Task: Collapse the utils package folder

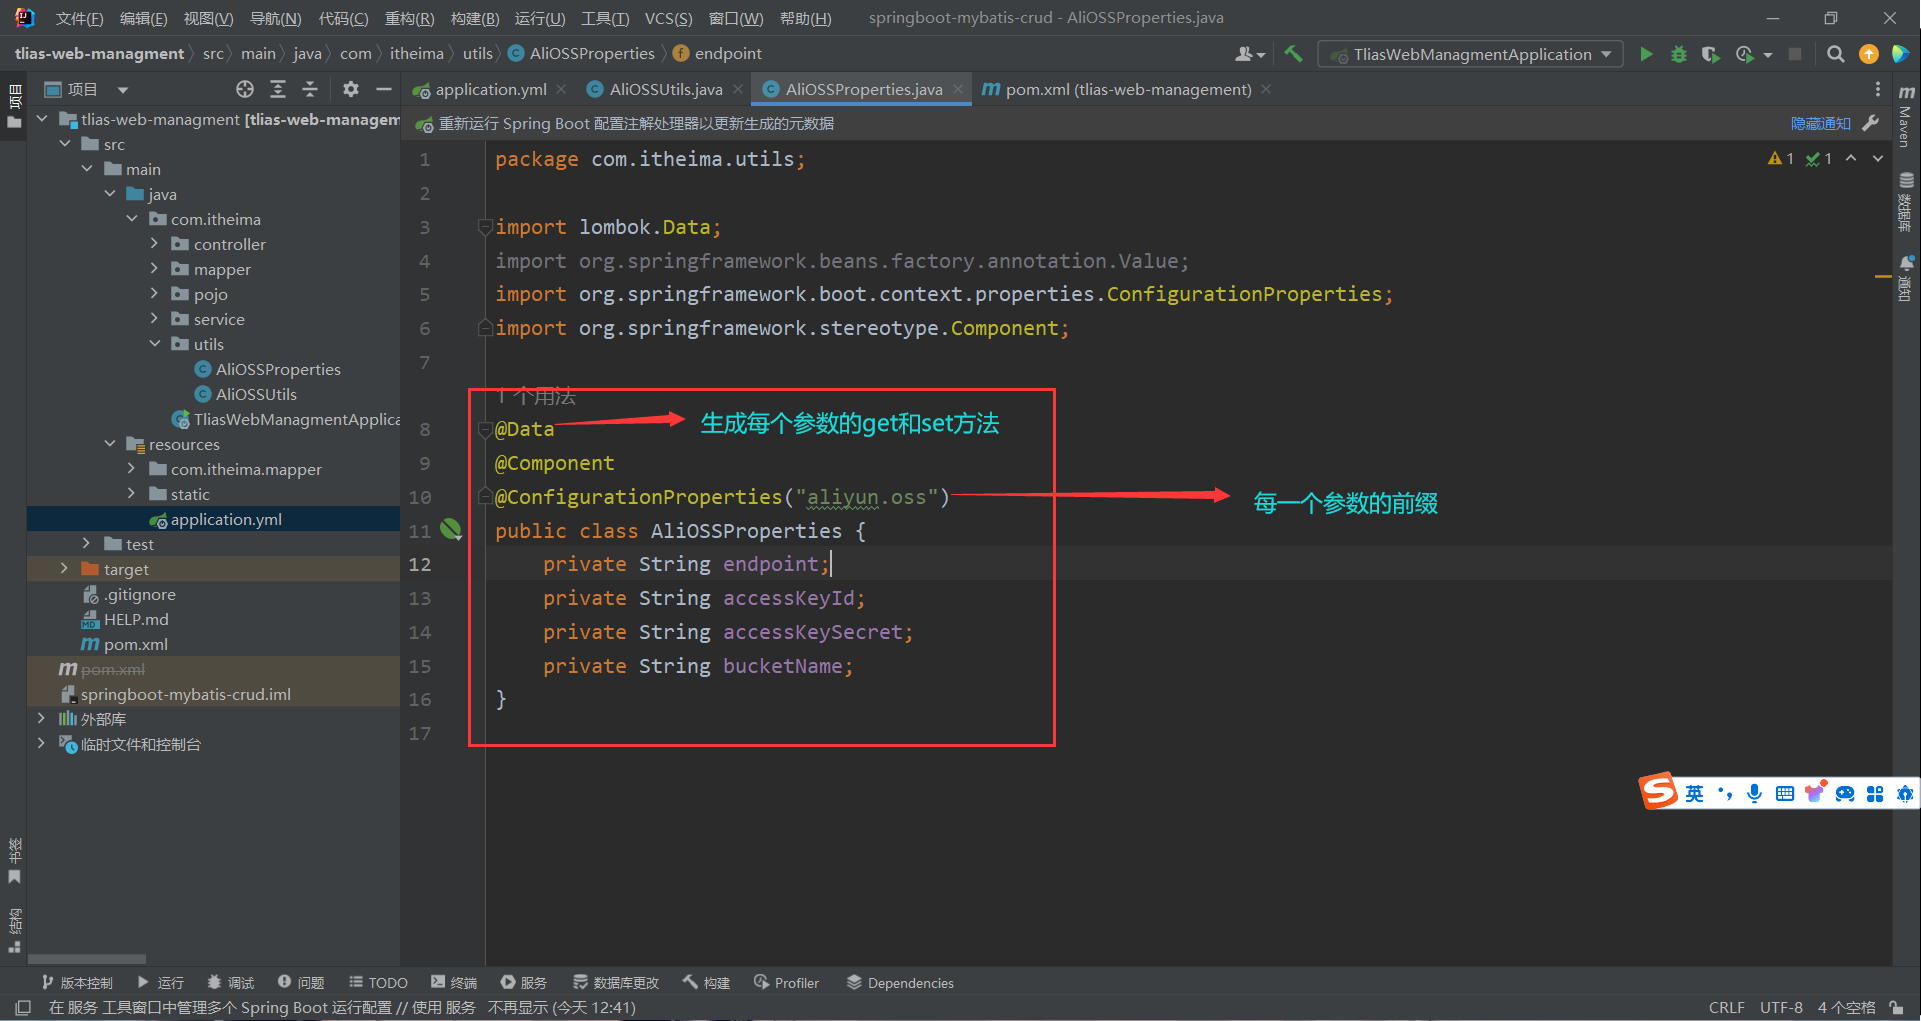Action: (x=155, y=344)
